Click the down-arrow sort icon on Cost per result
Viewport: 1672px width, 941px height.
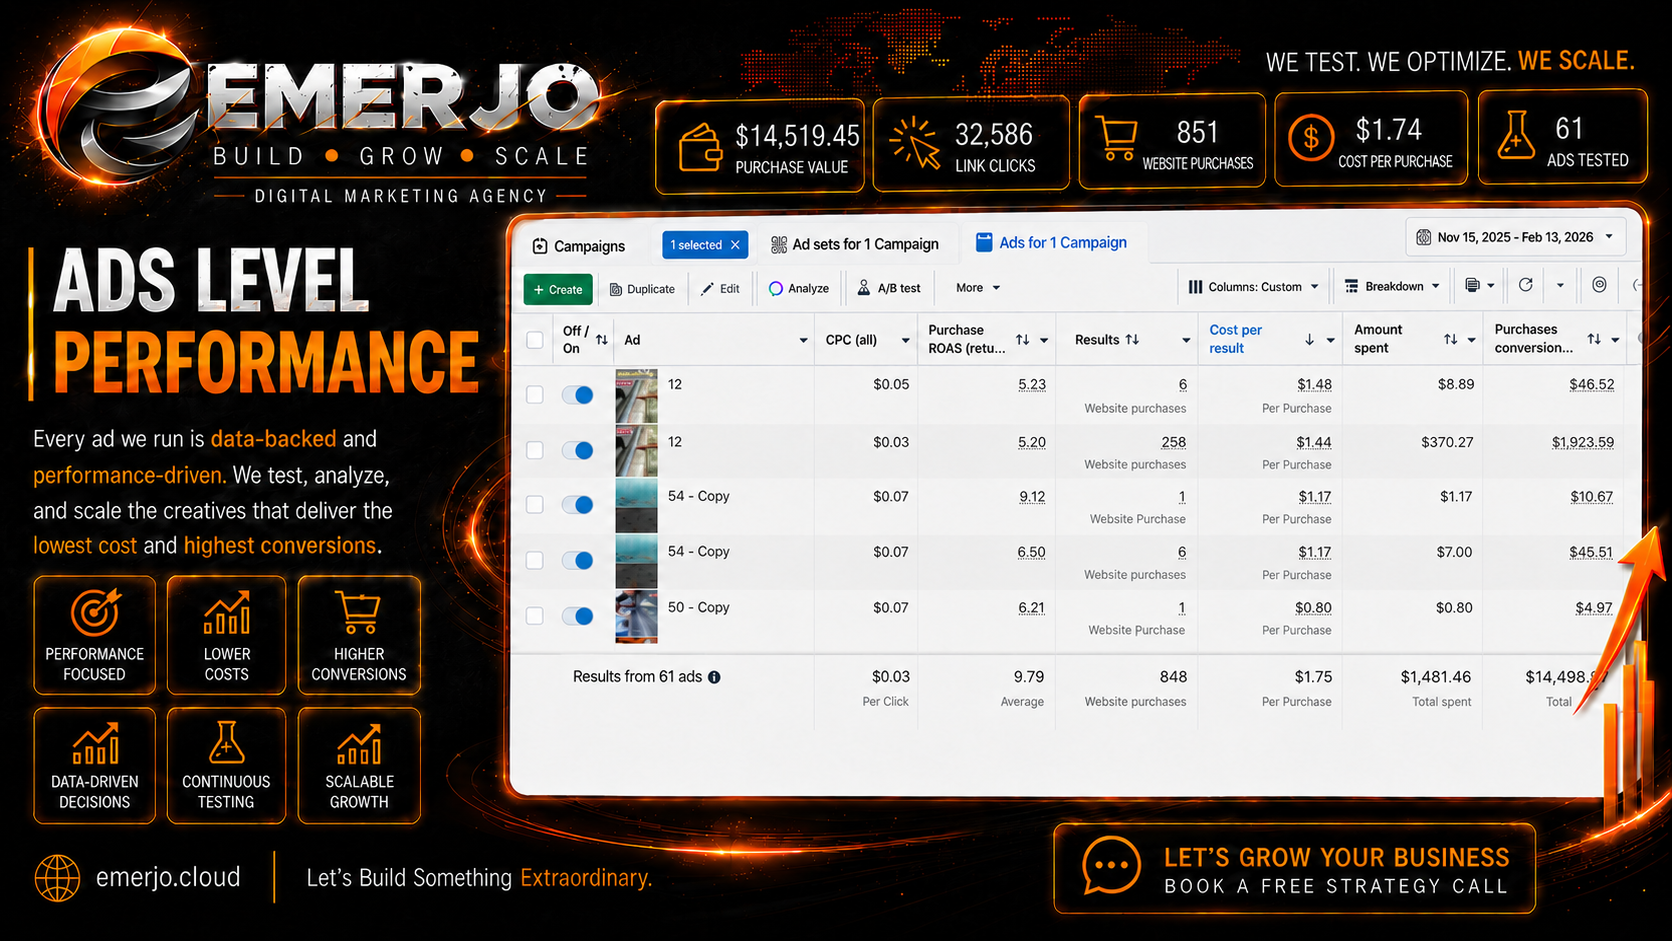[1309, 340]
